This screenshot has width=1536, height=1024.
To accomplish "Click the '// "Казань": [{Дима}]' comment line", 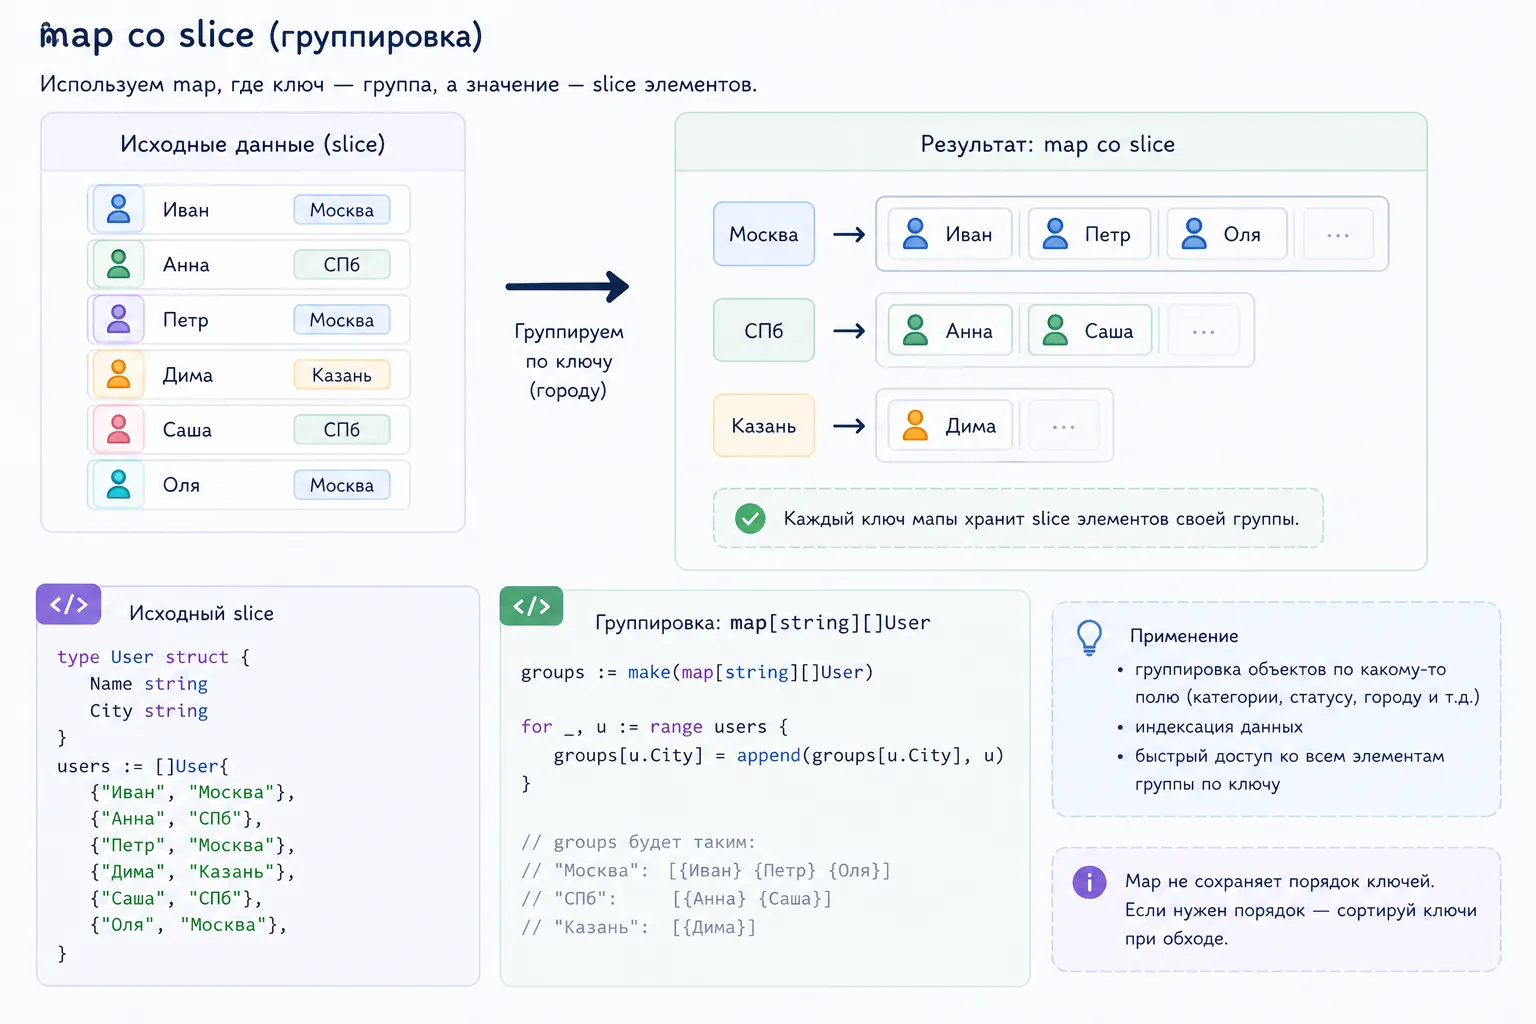I will coord(638,927).
